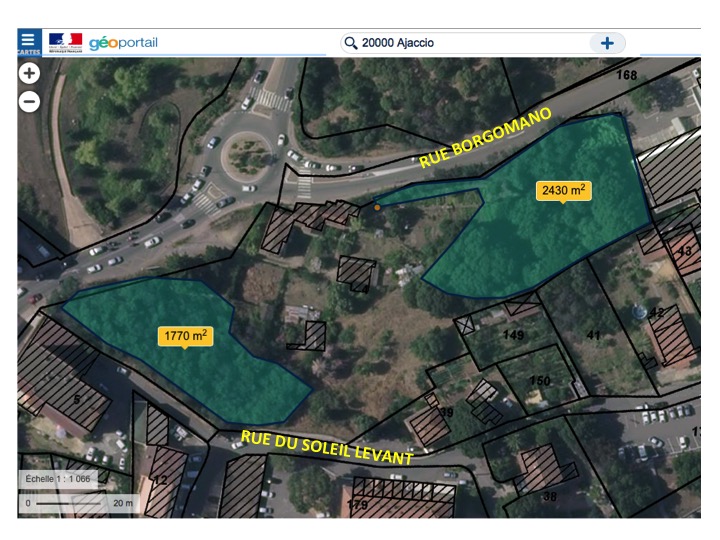Viewport: 720px width, 540px height.
Task: Select cadastral parcel number 168
Action: (x=626, y=76)
